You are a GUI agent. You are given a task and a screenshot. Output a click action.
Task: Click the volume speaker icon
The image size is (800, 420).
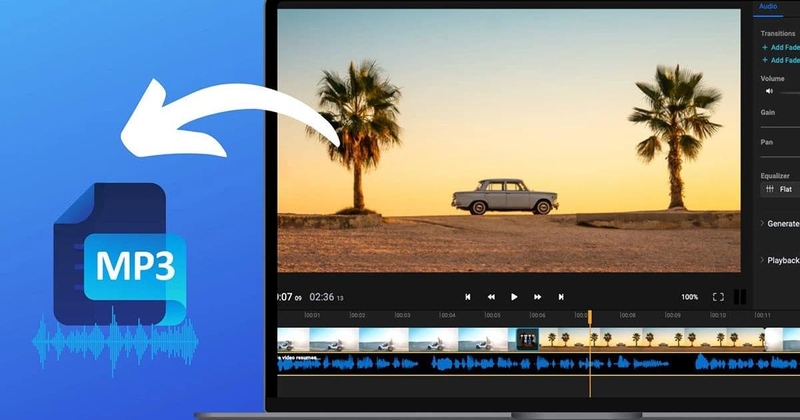click(x=769, y=91)
